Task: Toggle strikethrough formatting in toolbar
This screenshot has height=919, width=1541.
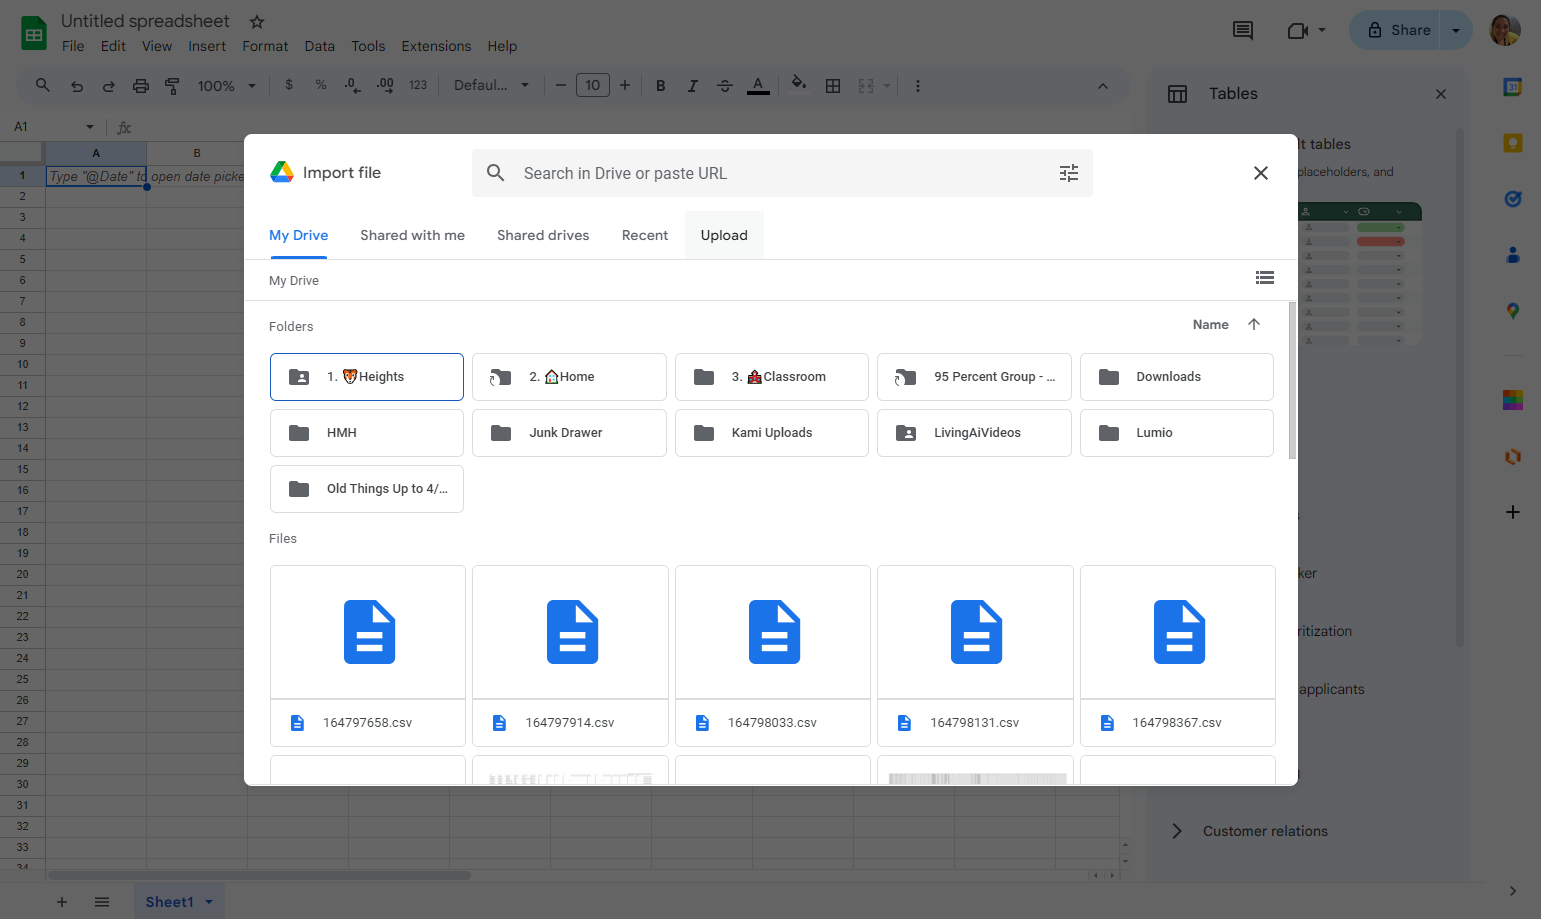Action: [x=725, y=86]
